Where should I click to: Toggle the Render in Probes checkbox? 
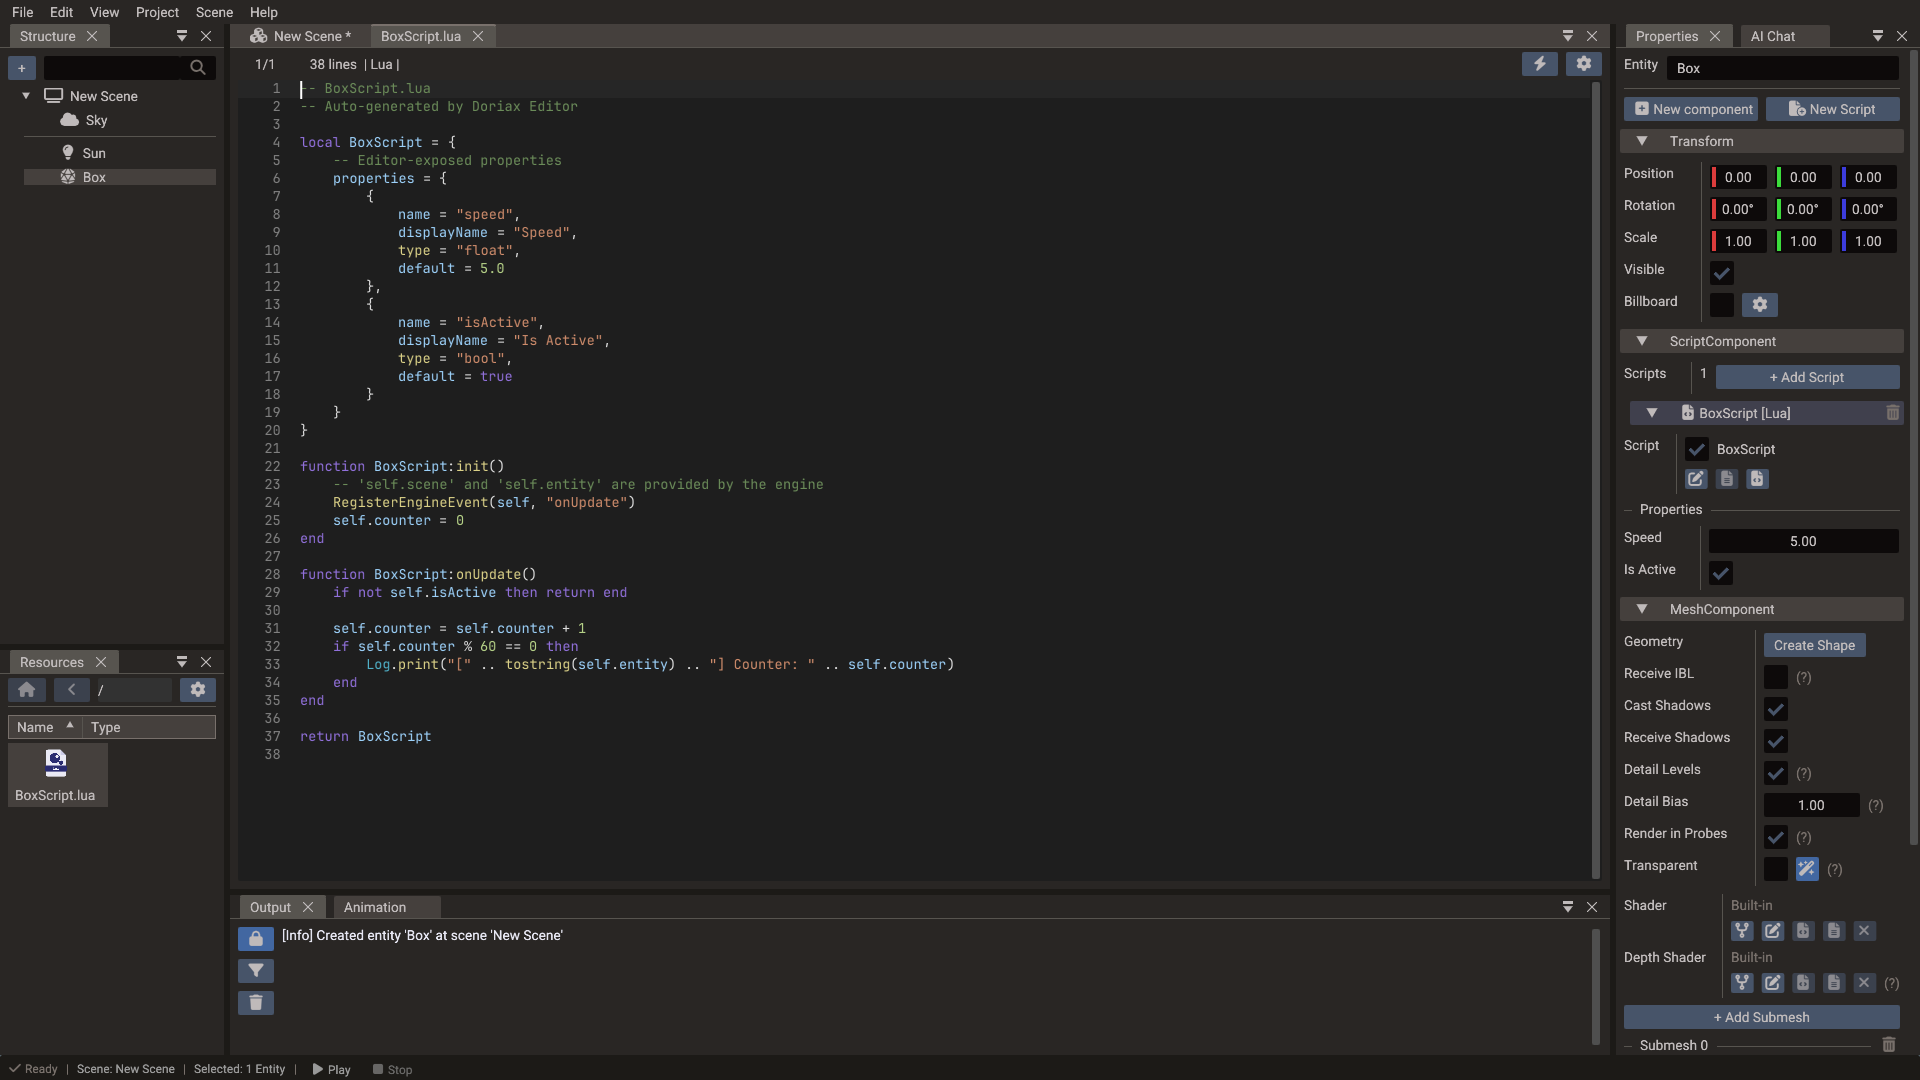click(x=1776, y=837)
